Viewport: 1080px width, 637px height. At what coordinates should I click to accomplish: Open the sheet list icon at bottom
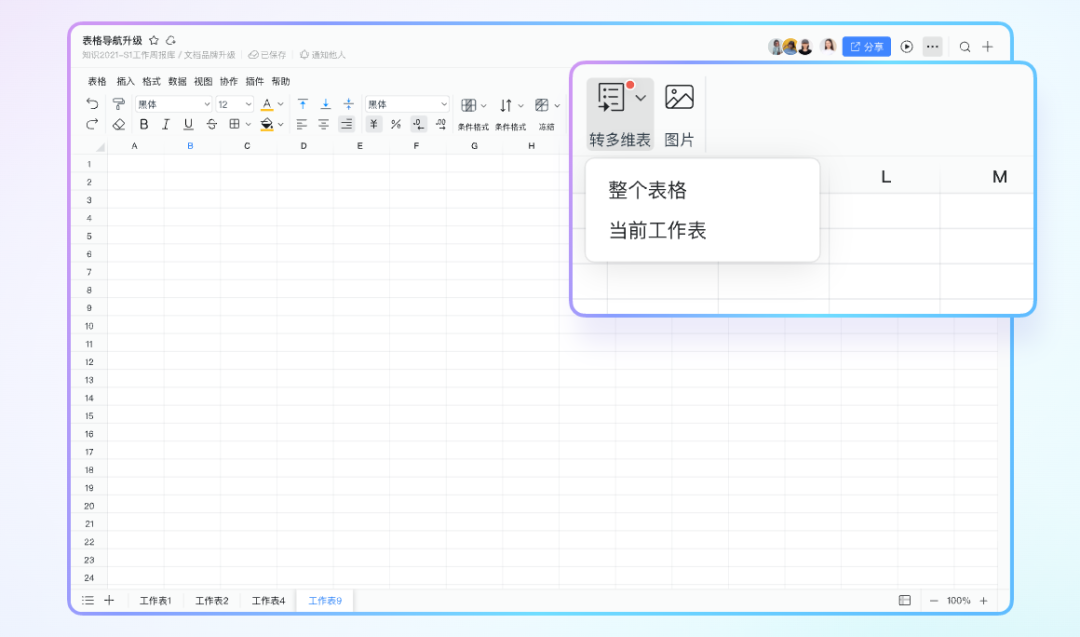(x=88, y=600)
